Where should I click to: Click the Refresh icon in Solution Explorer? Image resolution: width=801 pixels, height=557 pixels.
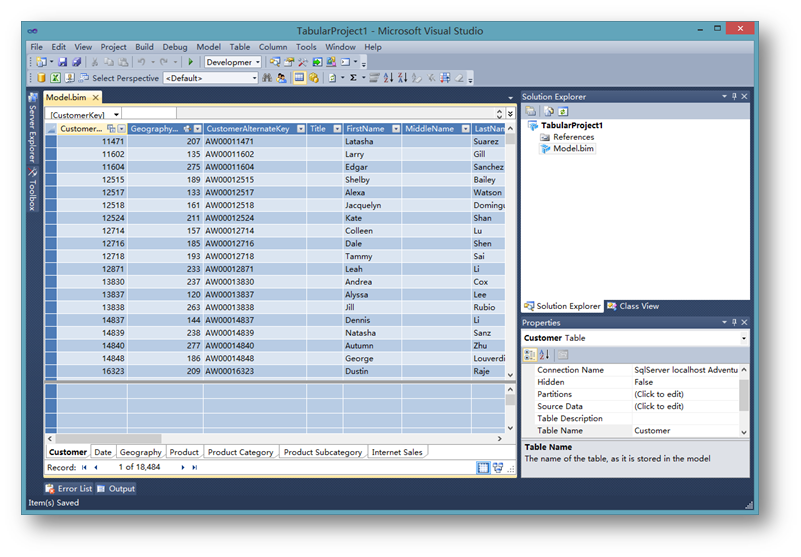[563, 111]
